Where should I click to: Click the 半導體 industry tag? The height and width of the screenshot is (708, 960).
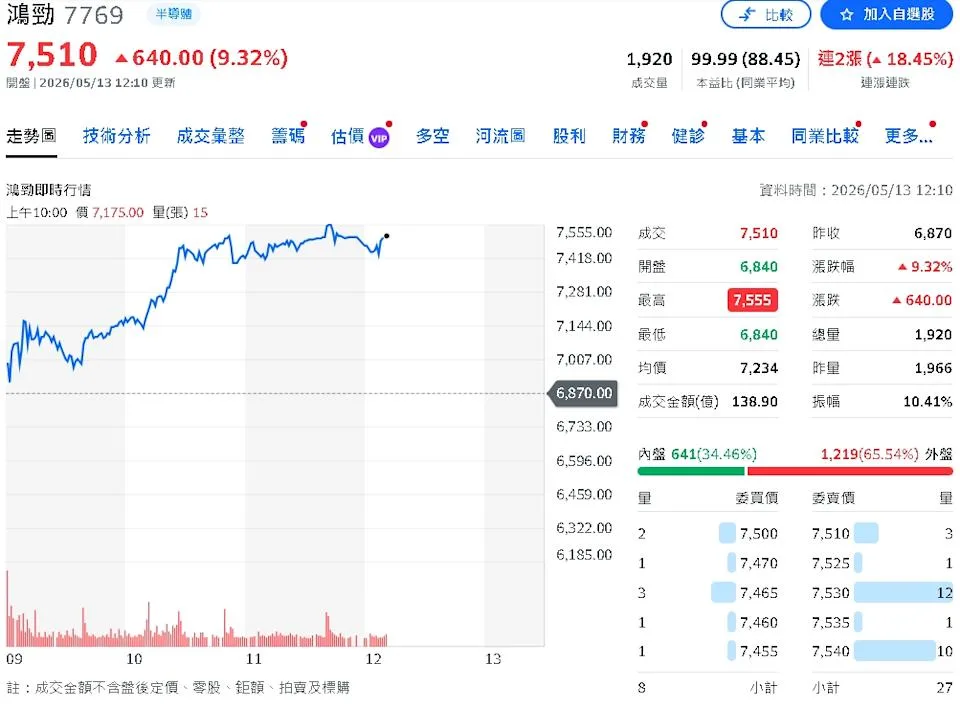[x=173, y=14]
